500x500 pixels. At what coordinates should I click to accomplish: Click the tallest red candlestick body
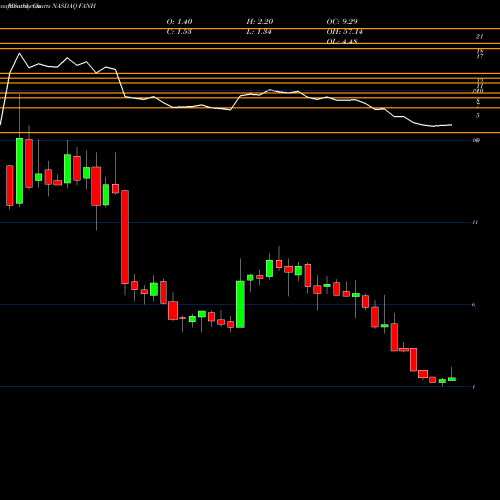pyautogui.click(x=125, y=237)
